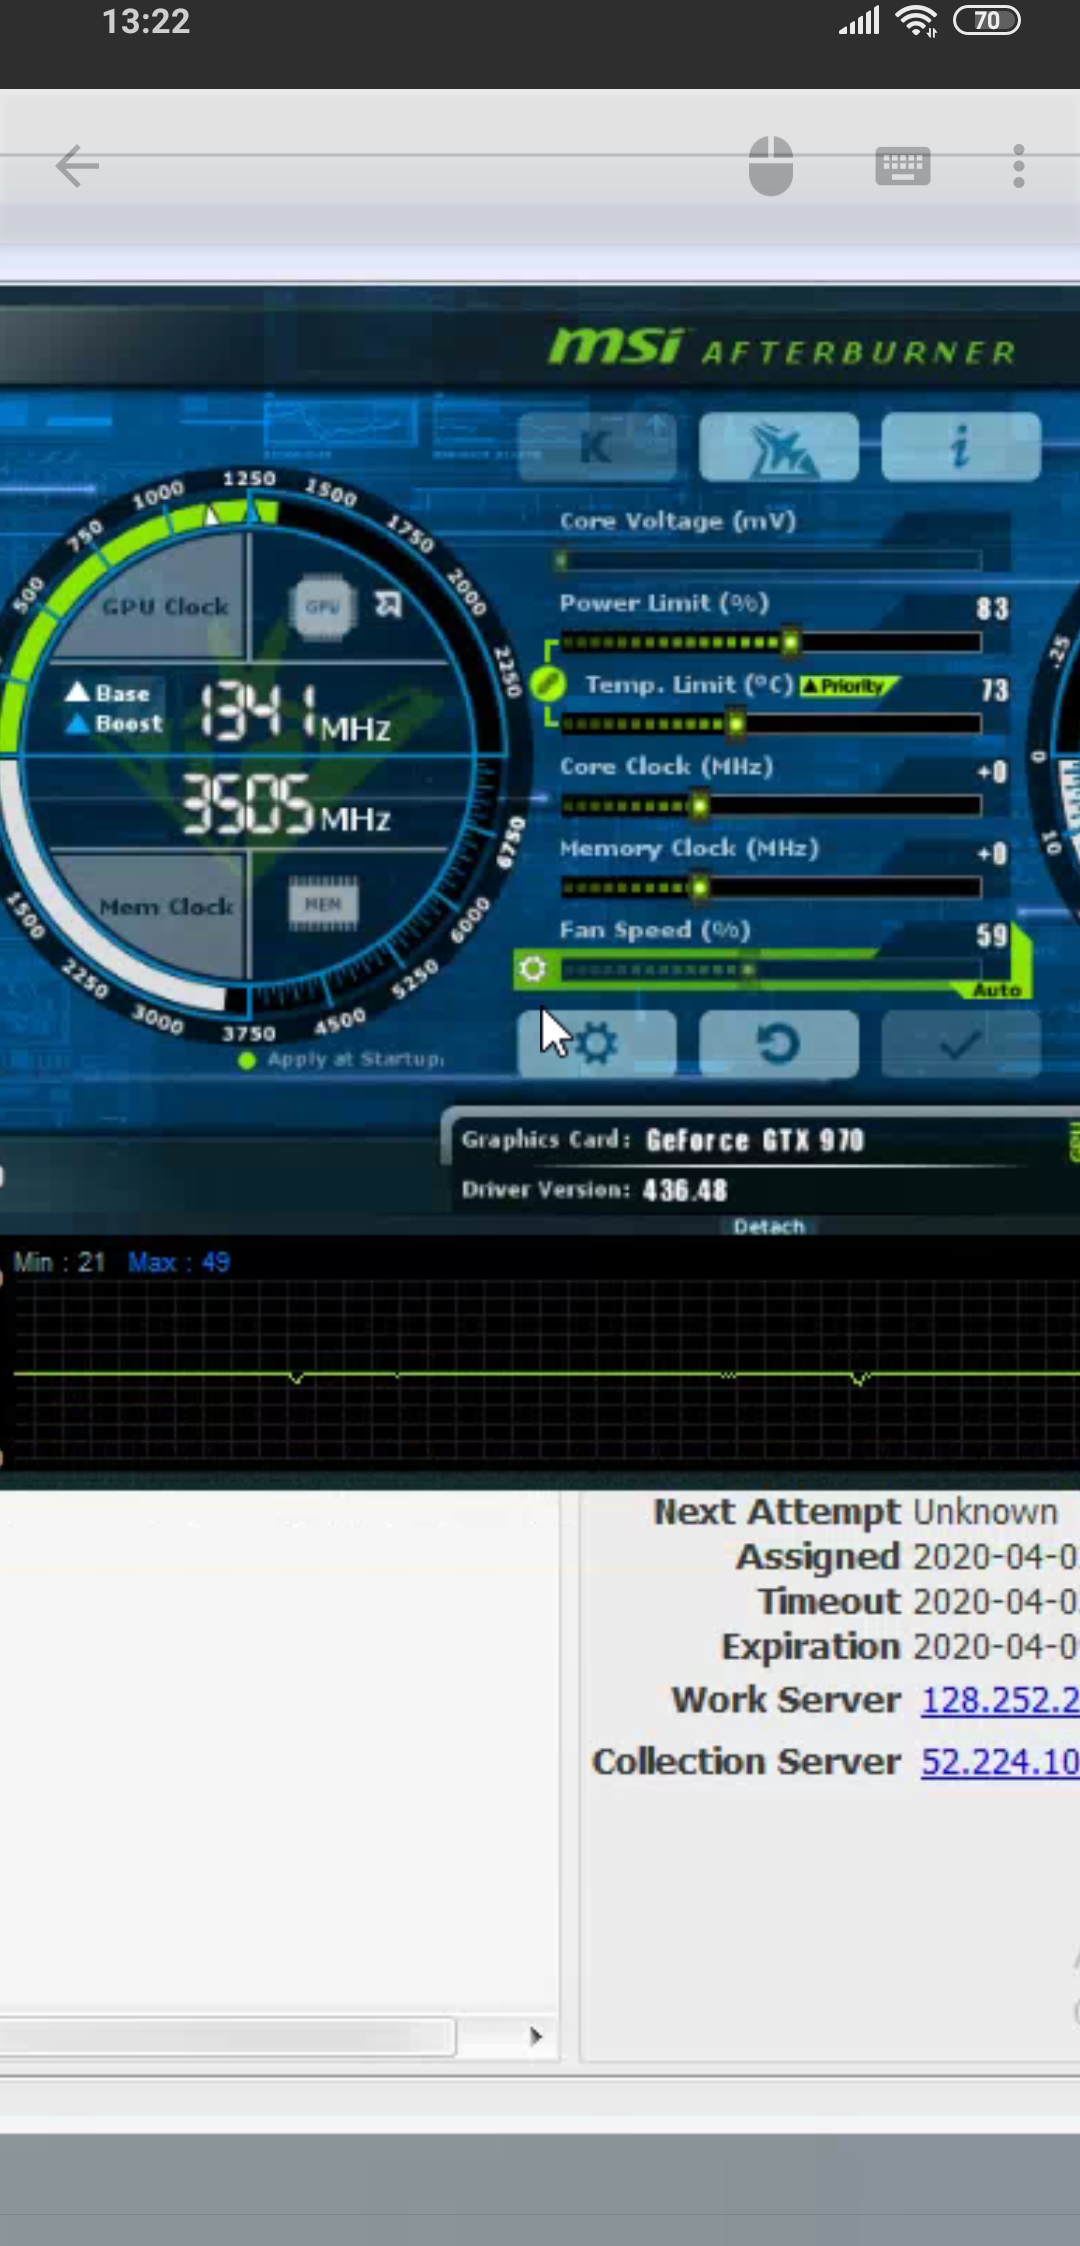Click the Fan Speed slider handle

[749, 969]
